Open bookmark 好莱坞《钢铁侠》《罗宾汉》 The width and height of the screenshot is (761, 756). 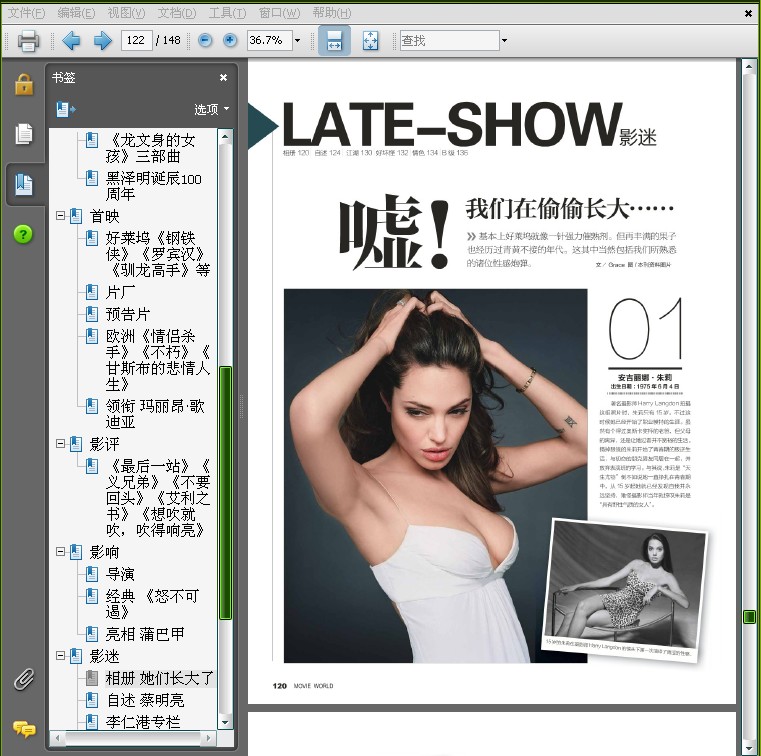point(158,254)
